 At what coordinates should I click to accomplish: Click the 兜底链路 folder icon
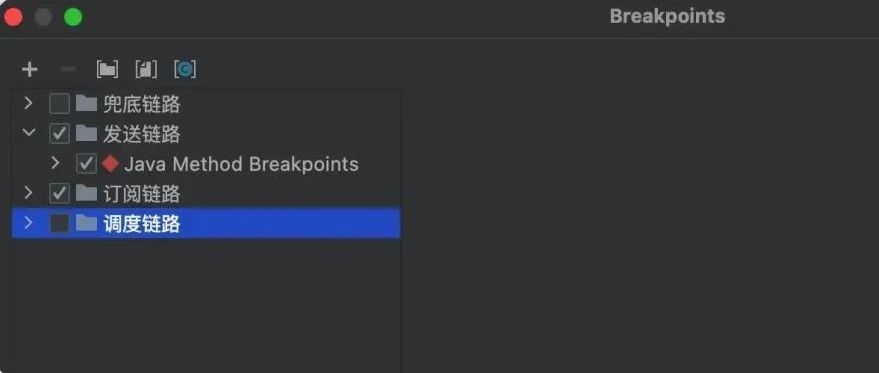pos(86,103)
